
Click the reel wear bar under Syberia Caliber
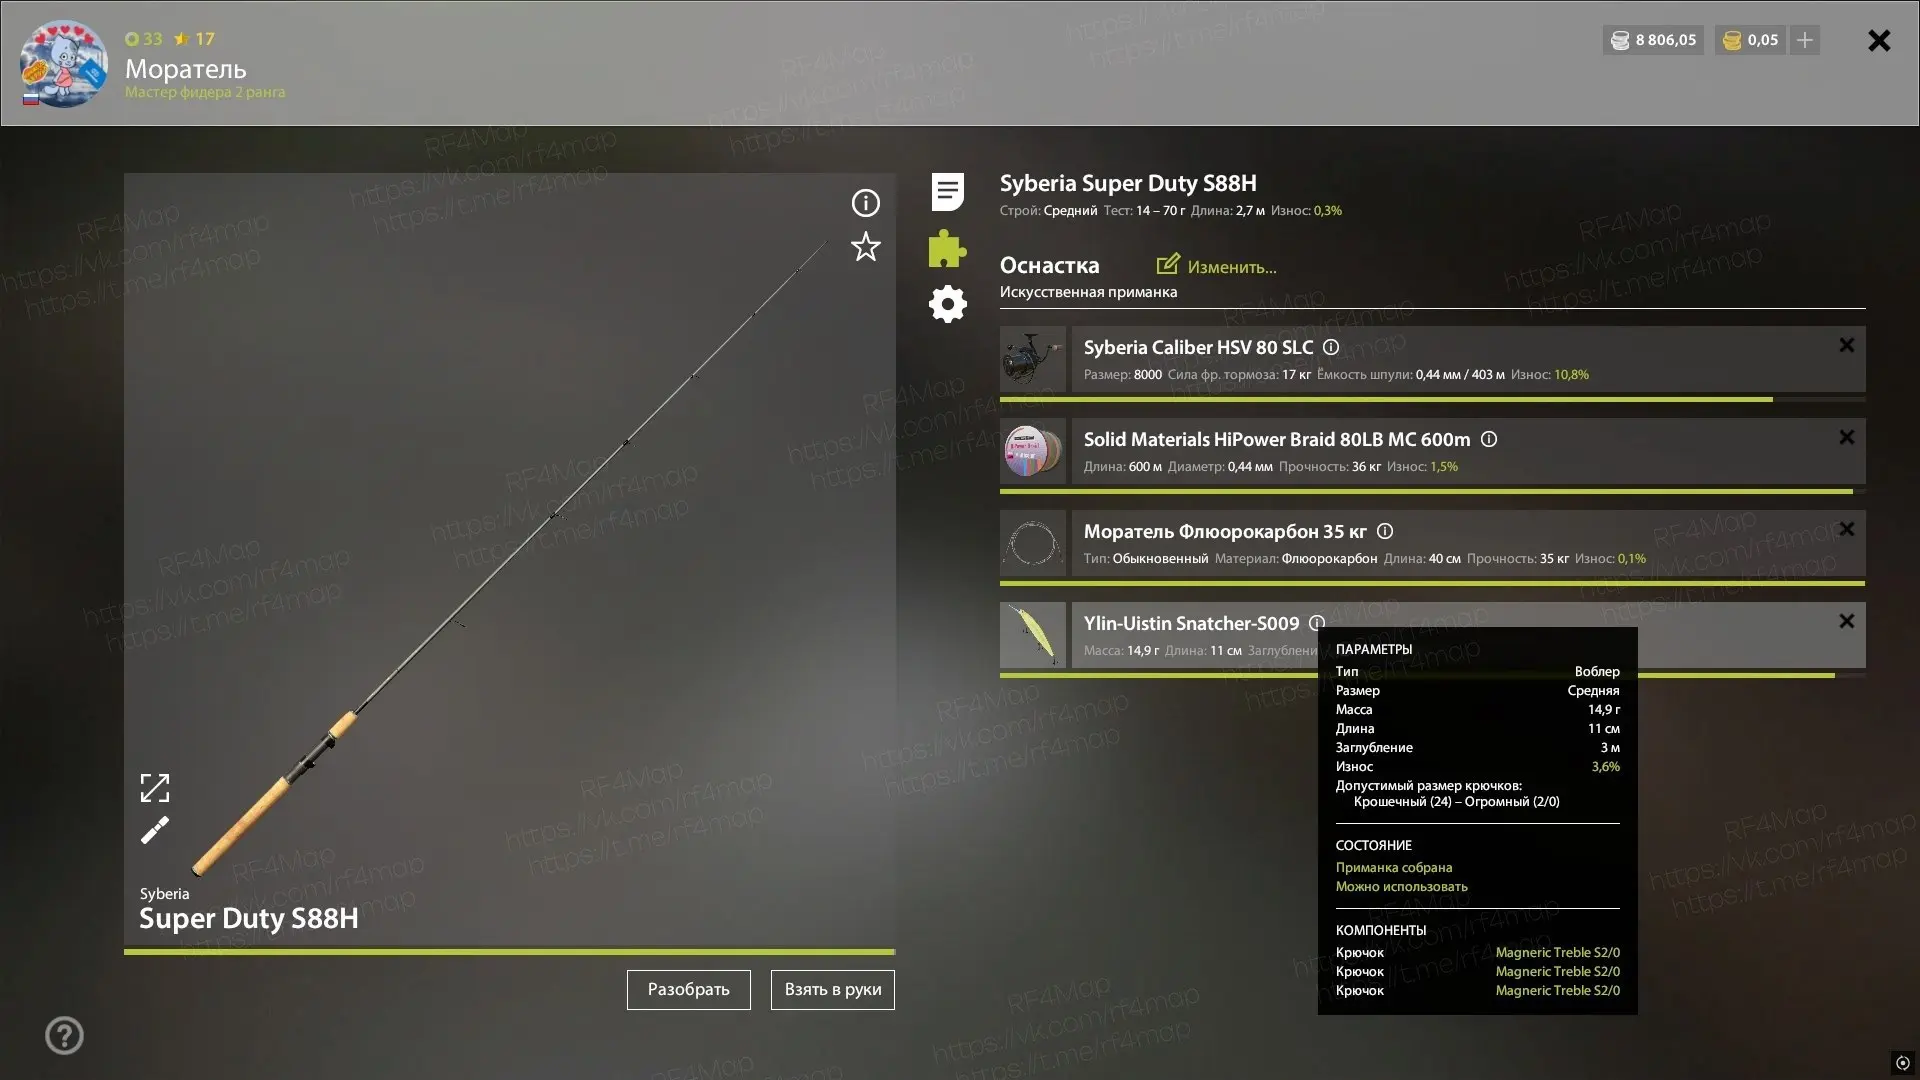[x=1432, y=399]
